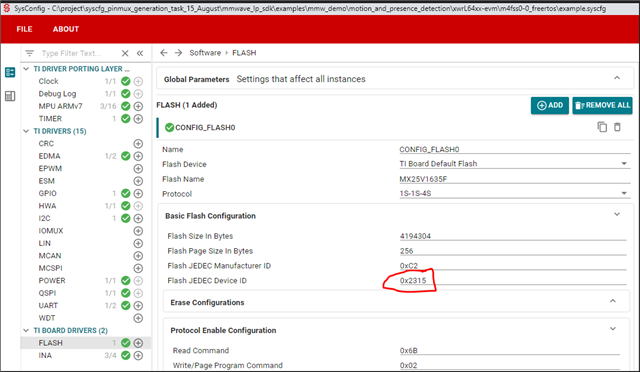The image size is (640, 372).
Task: Add another UART instance
Action: pyautogui.click(x=138, y=305)
